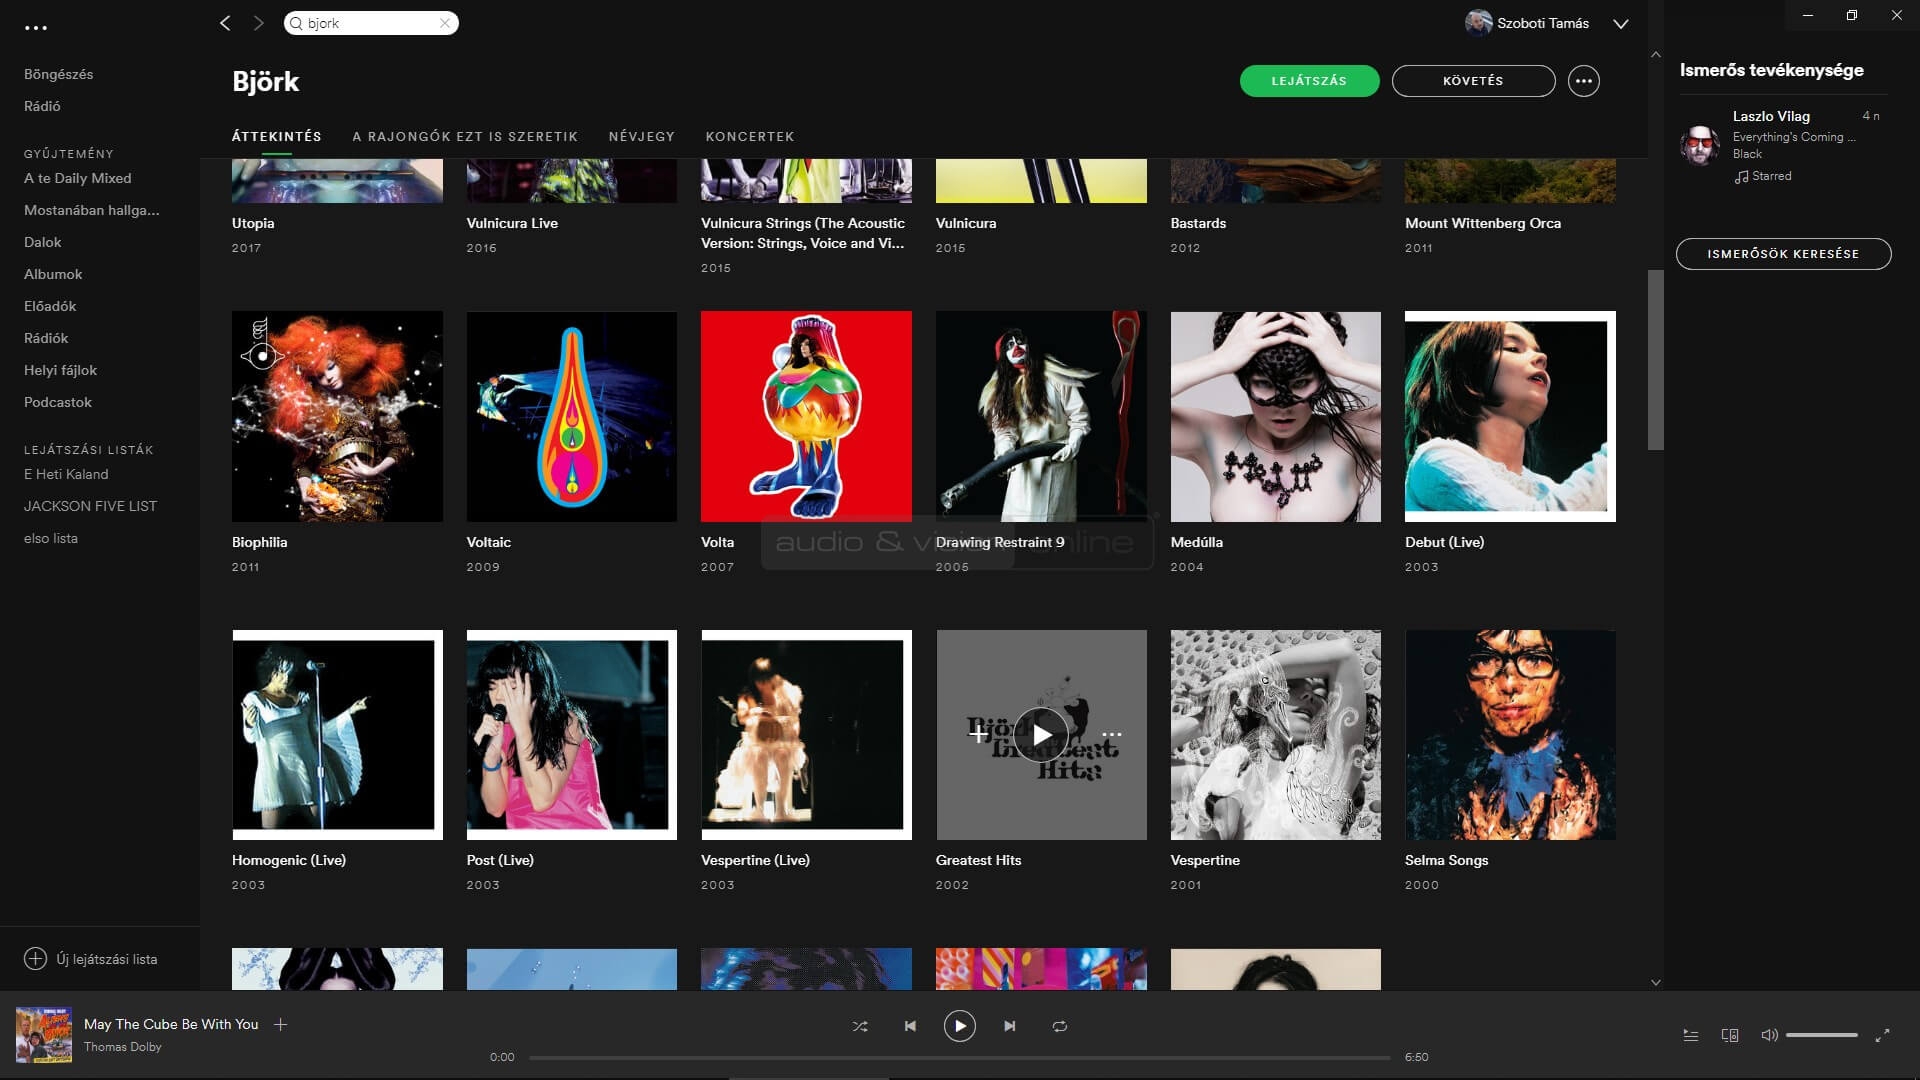This screenshot has height=1080, width=1920.
Task: Open the user menu chevron next to Szoboti Tamás
Action: (1621, 24)
